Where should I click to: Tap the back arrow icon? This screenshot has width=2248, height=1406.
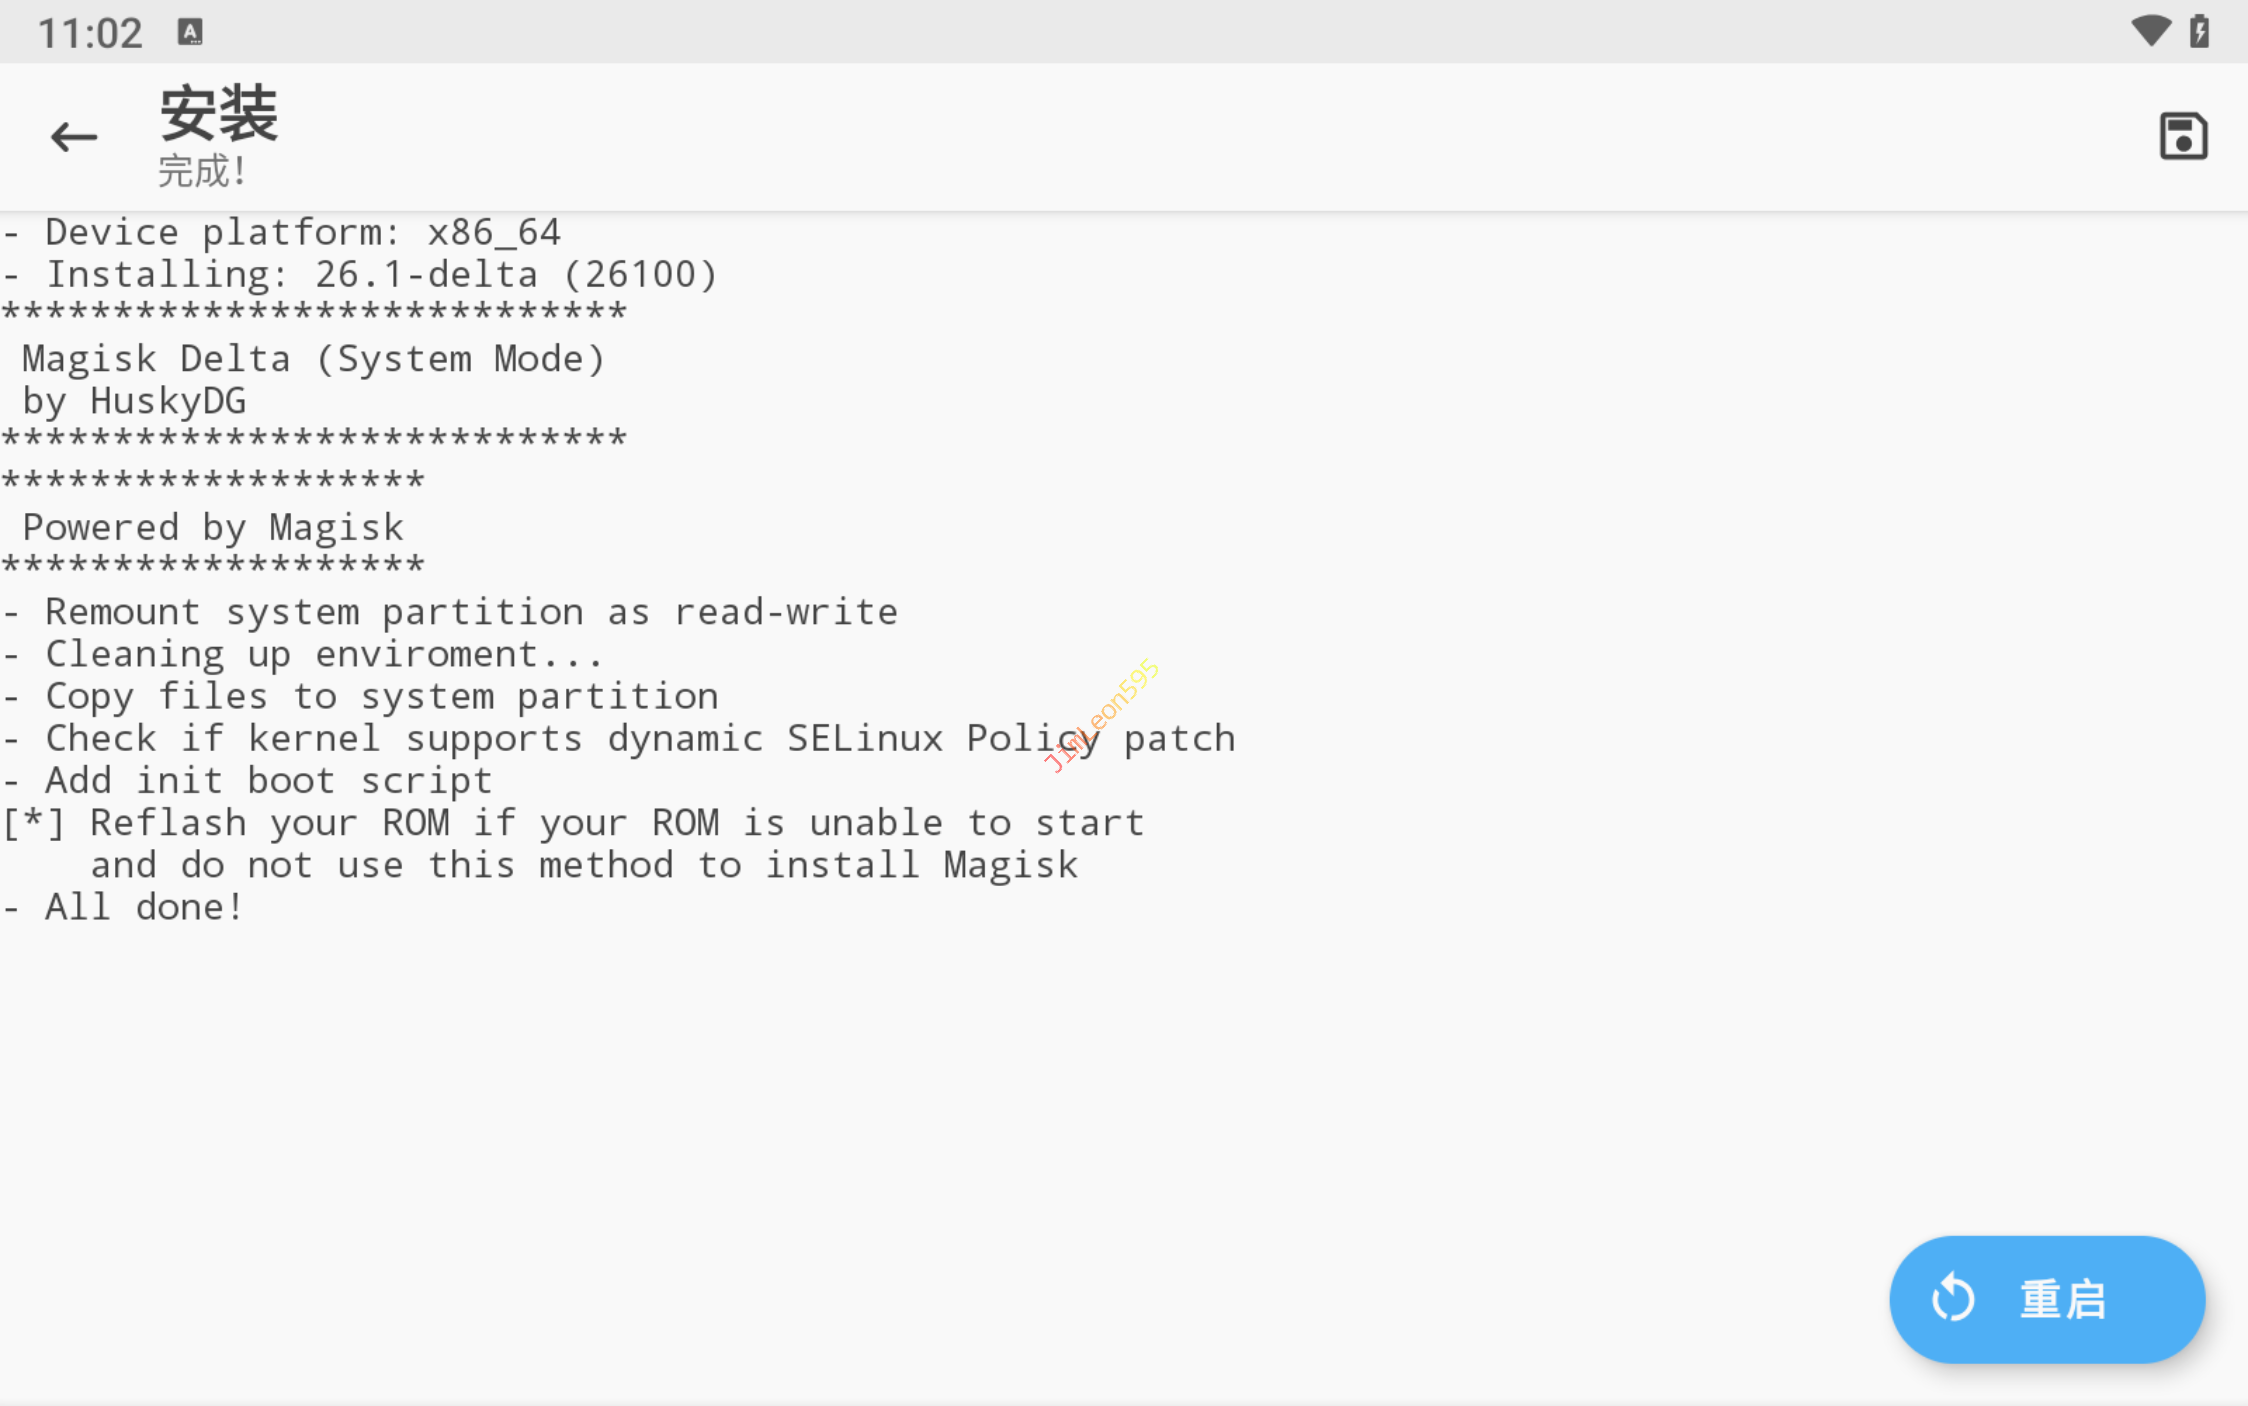(x=74, y=137)
